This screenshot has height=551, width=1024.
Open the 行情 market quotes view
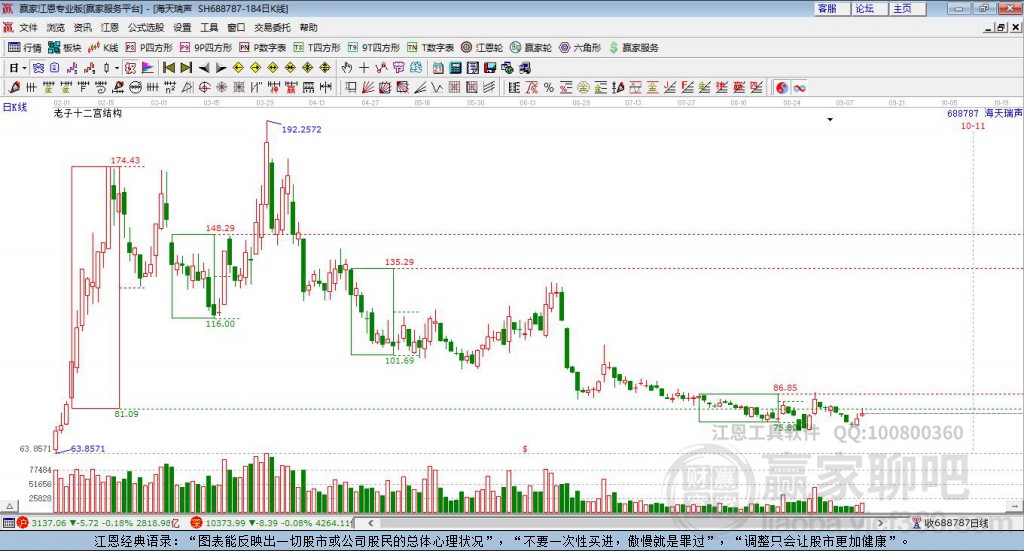[24, 48]
